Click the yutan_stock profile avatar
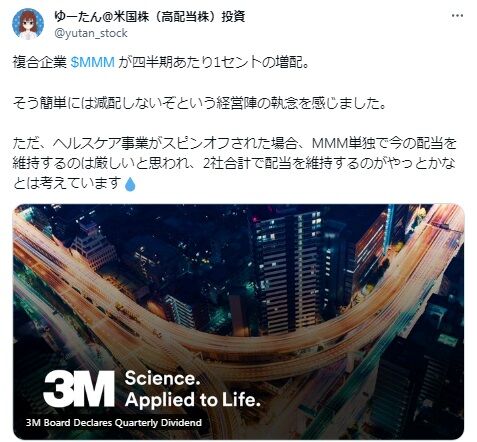Image resolution: width=477 pixels, height=442 pixels. tap(28, 24)
